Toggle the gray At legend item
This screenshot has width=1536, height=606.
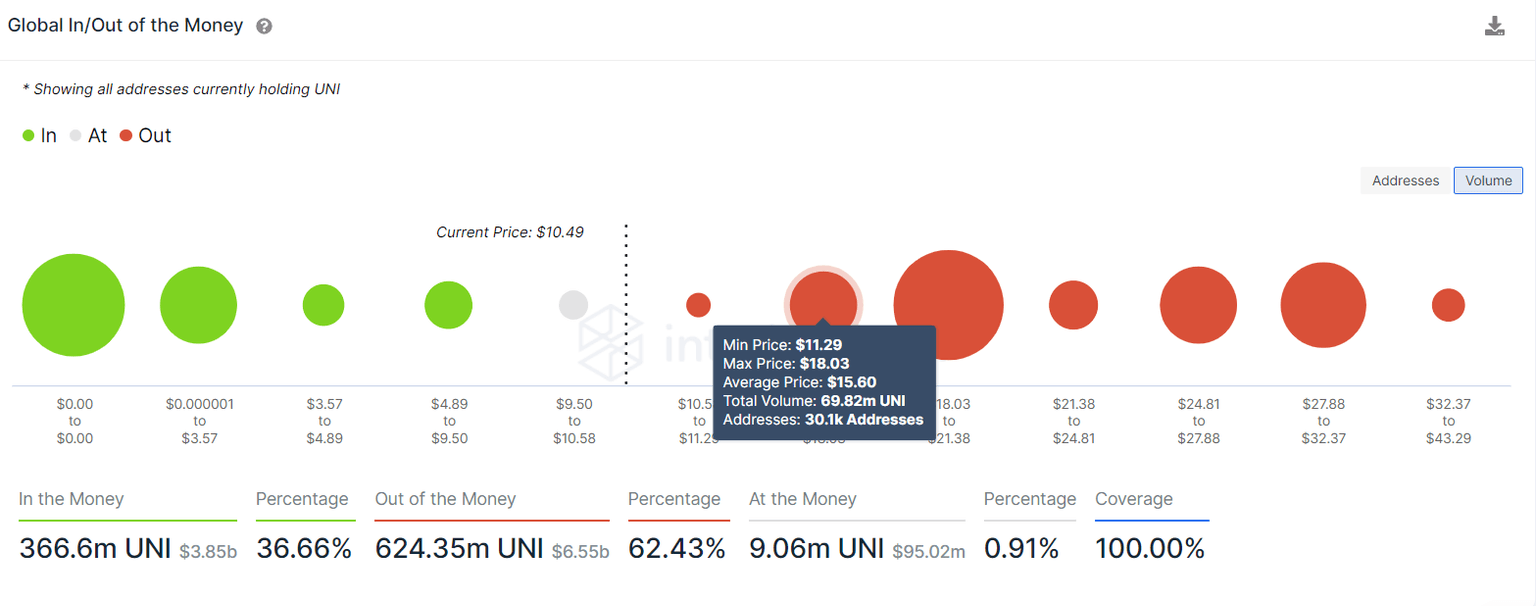88,136
